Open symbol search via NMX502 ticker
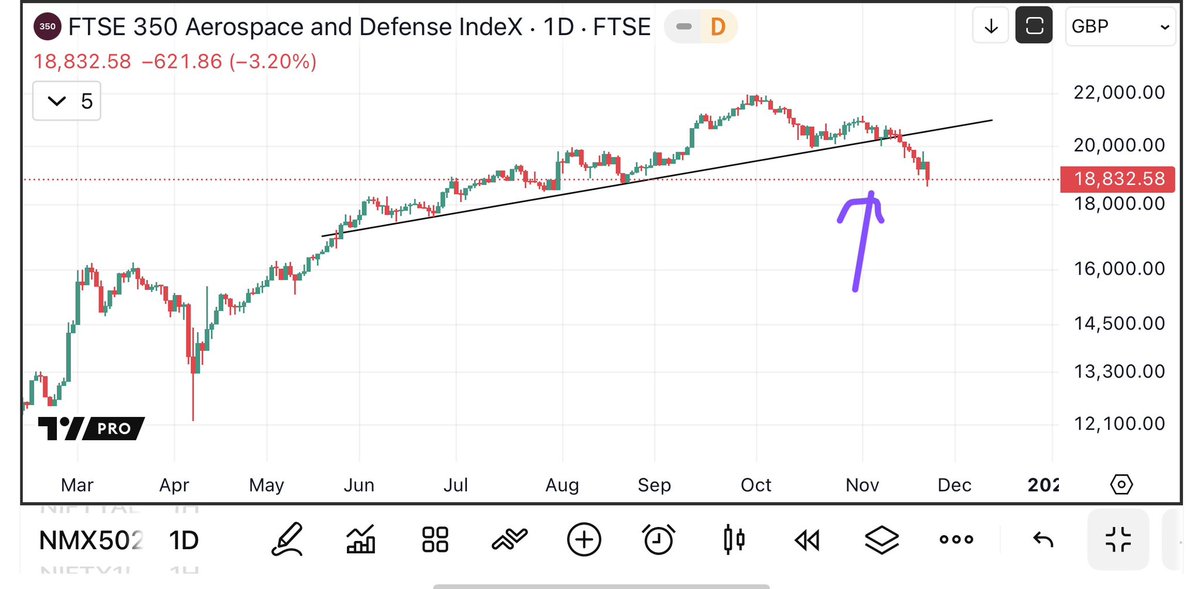Viewport: 1200px width, 589px height. tap(90, 540)
